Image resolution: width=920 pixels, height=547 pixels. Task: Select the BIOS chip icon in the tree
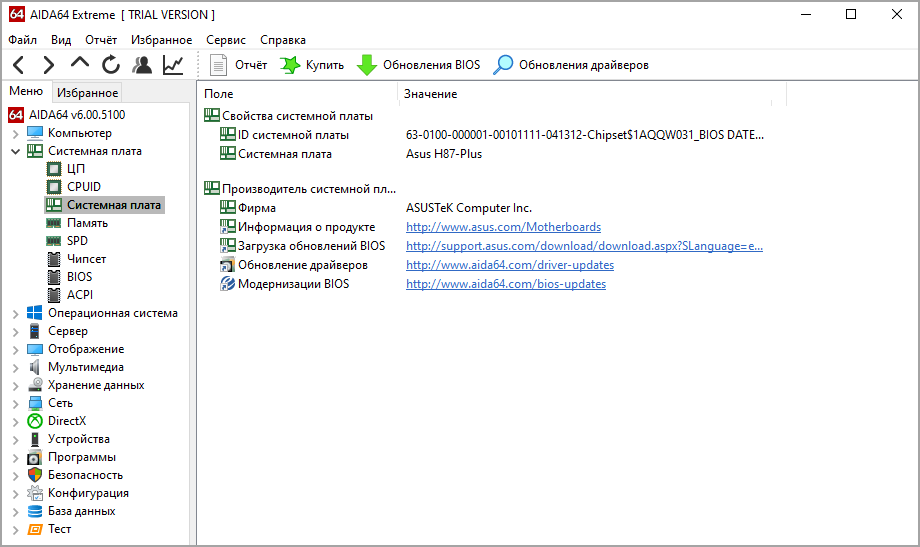coord(54,277)
